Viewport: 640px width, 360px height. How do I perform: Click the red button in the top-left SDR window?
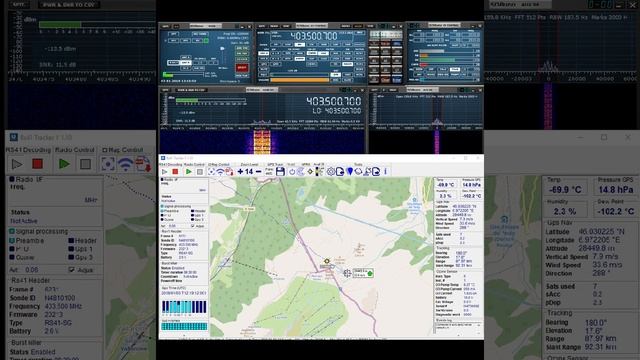[x=241, y=68]
